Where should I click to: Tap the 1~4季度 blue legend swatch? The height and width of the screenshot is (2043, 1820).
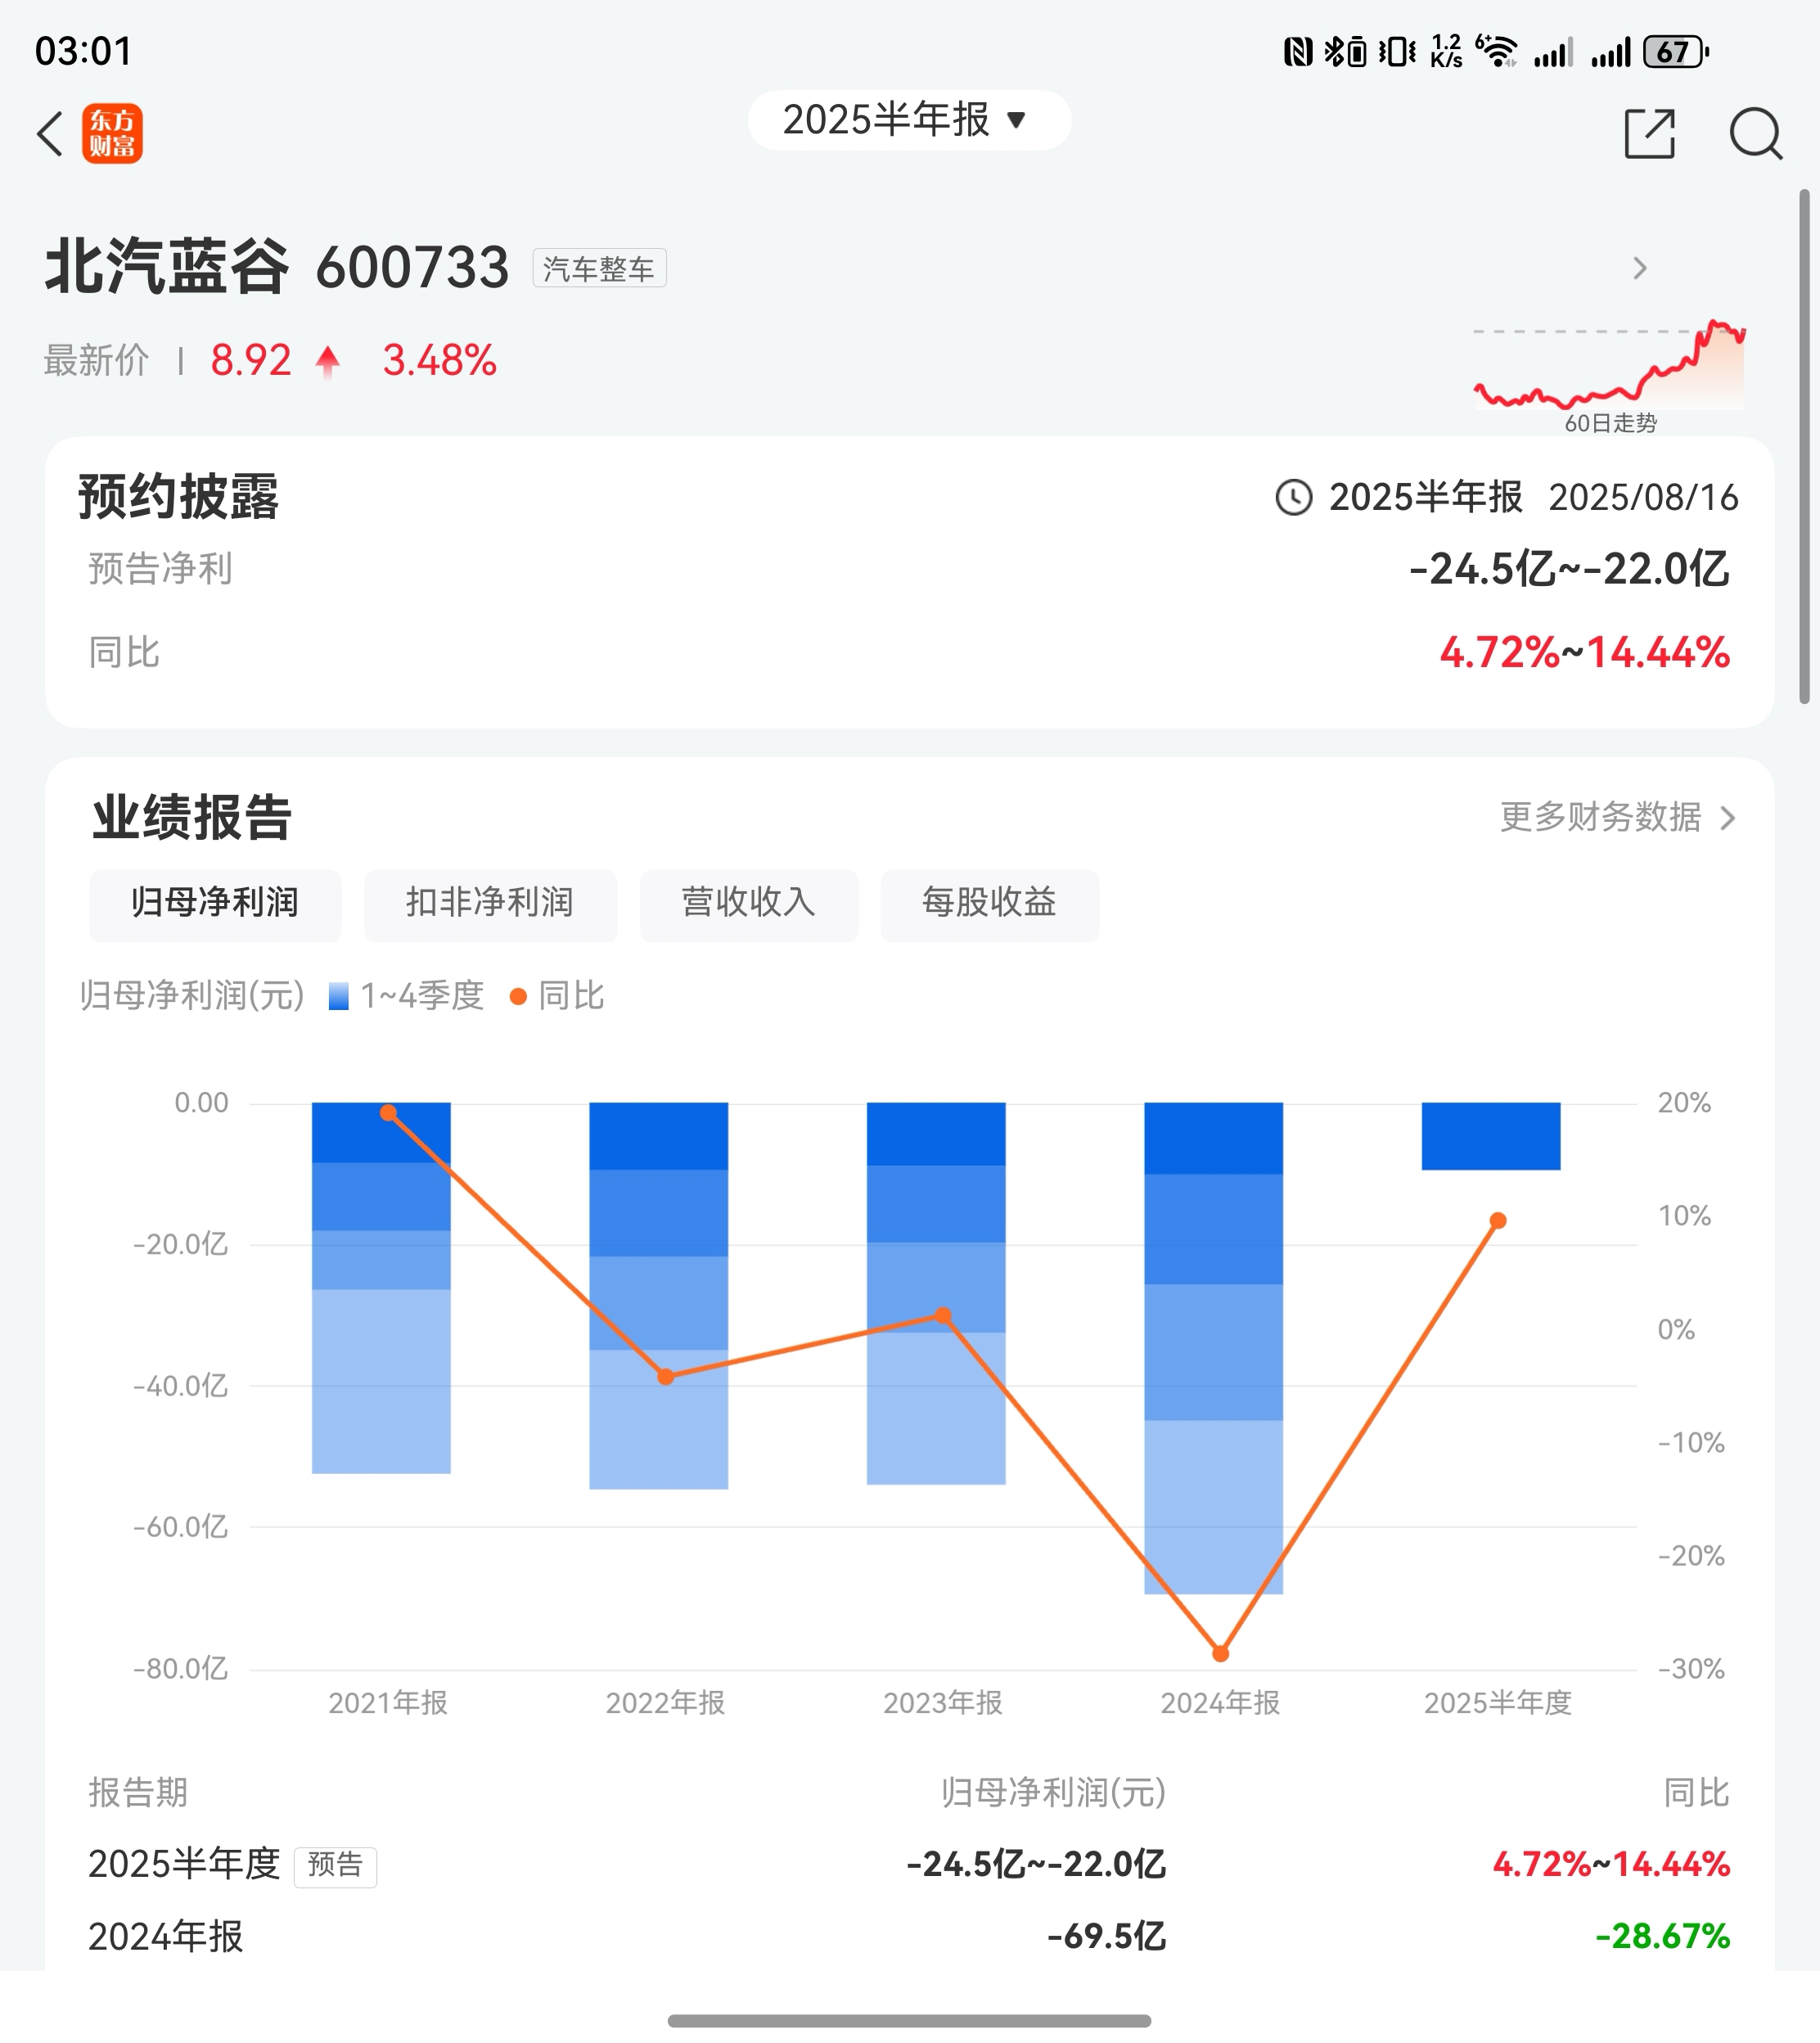tap(339, 997)
